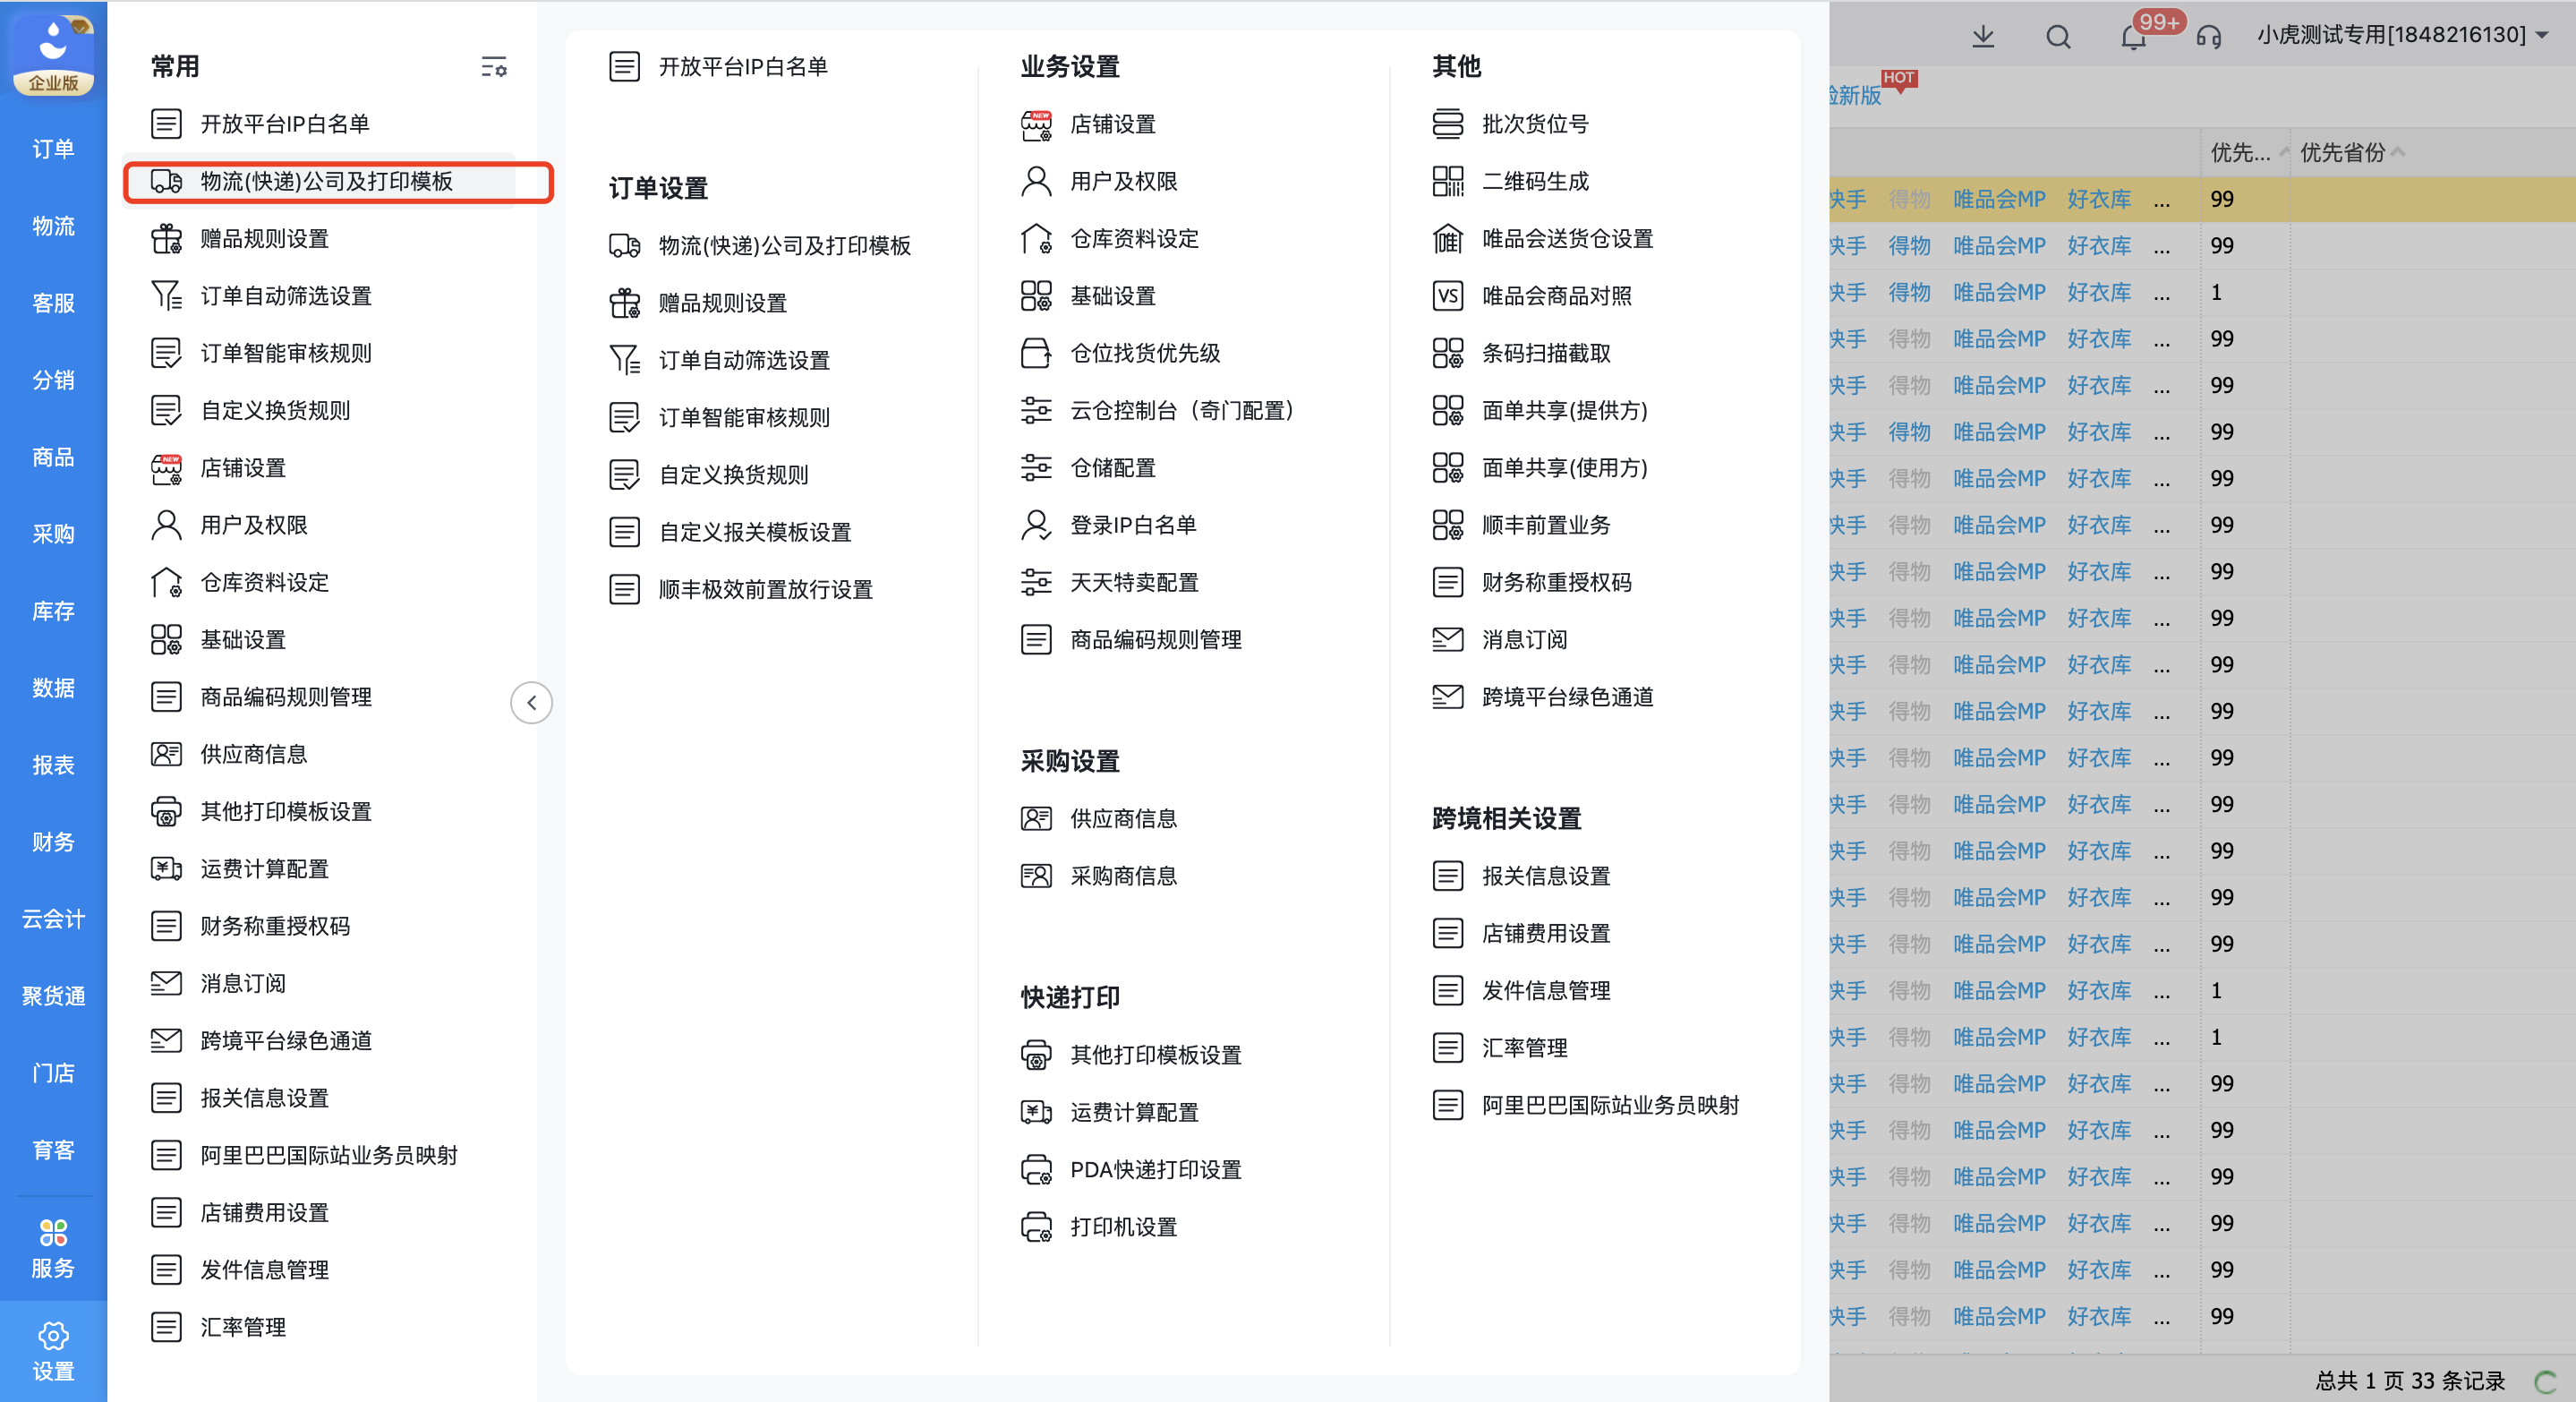Sort by the 优先省份 column header
2576x1402 pixels.
(2351, 153)
